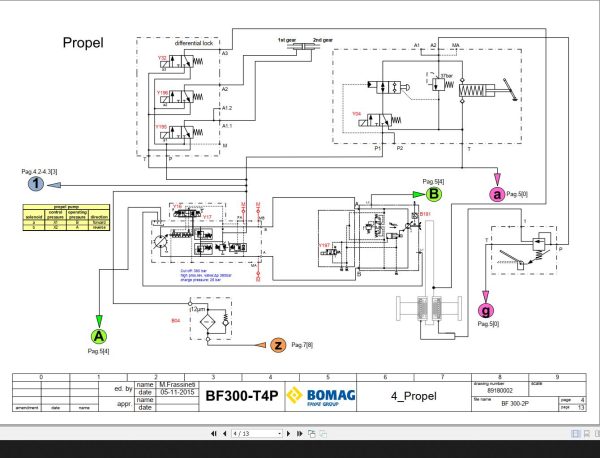Click the '1st gear' label
This screenshot has height=458, width=600.
point(287,40)
